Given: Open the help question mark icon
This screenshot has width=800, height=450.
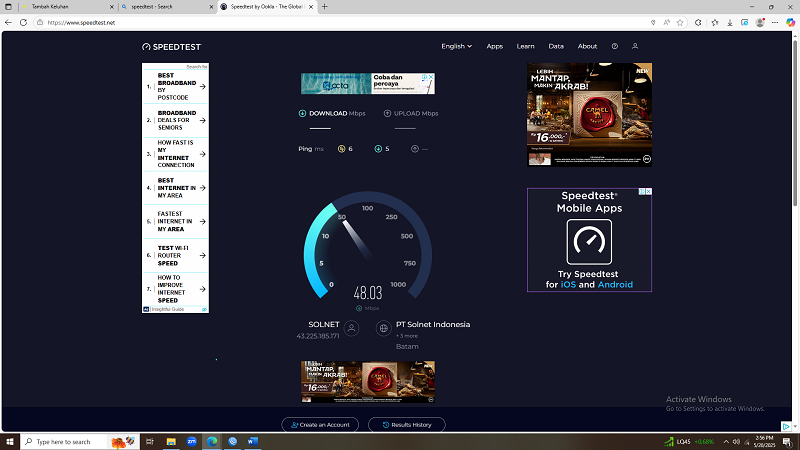Looking at the screenshot, I should click(615, 46).
